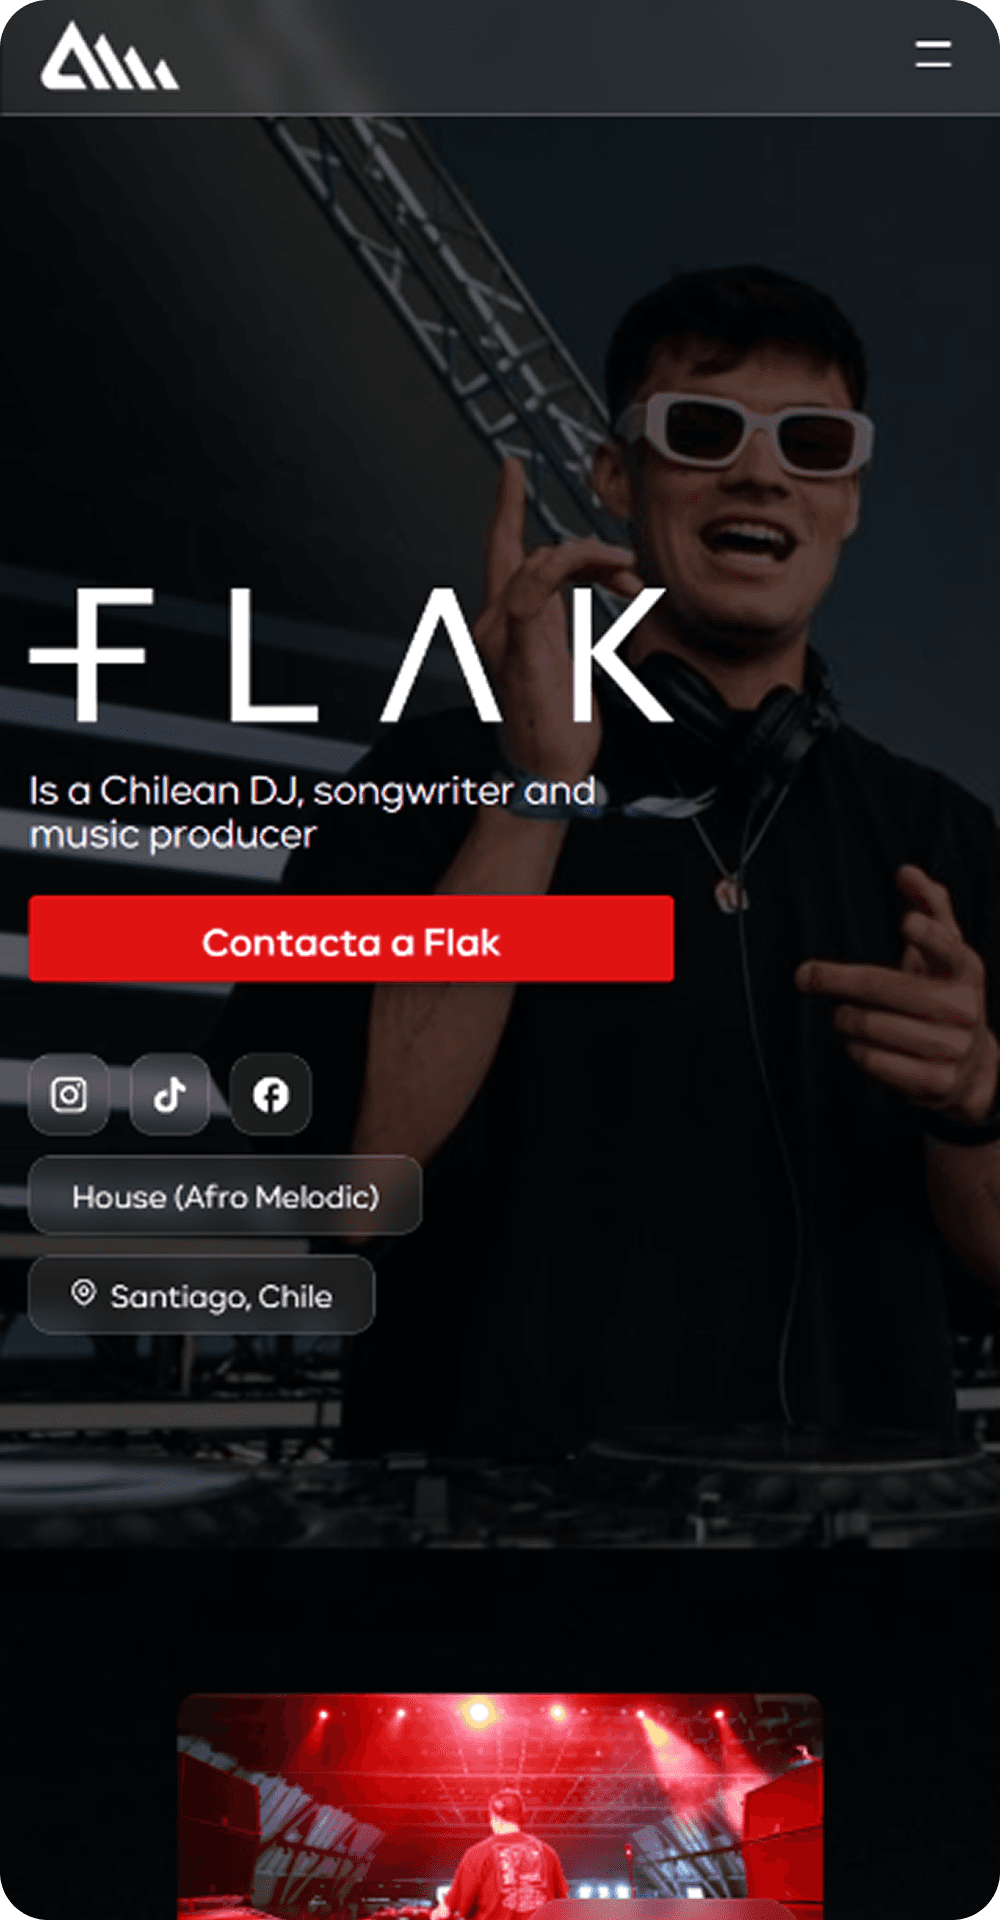Click the red Contacta a Flak button
Image resolution: width=1000 pixels, height=1920 pixels.
click(351, 938)
